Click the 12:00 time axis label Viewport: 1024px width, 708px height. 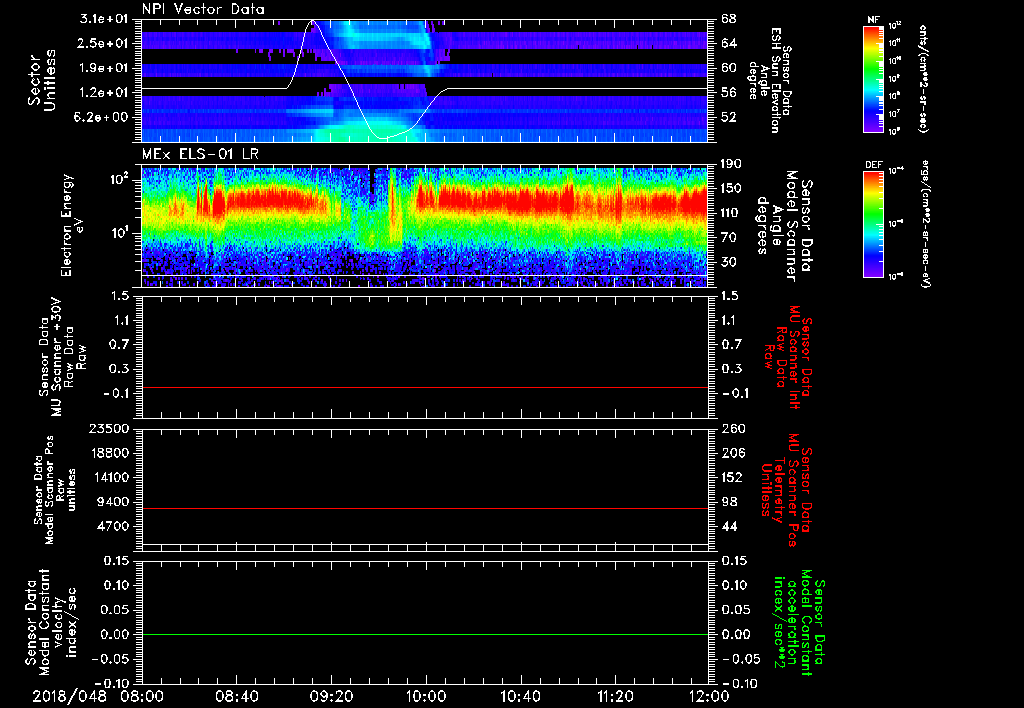pos(708,695)
